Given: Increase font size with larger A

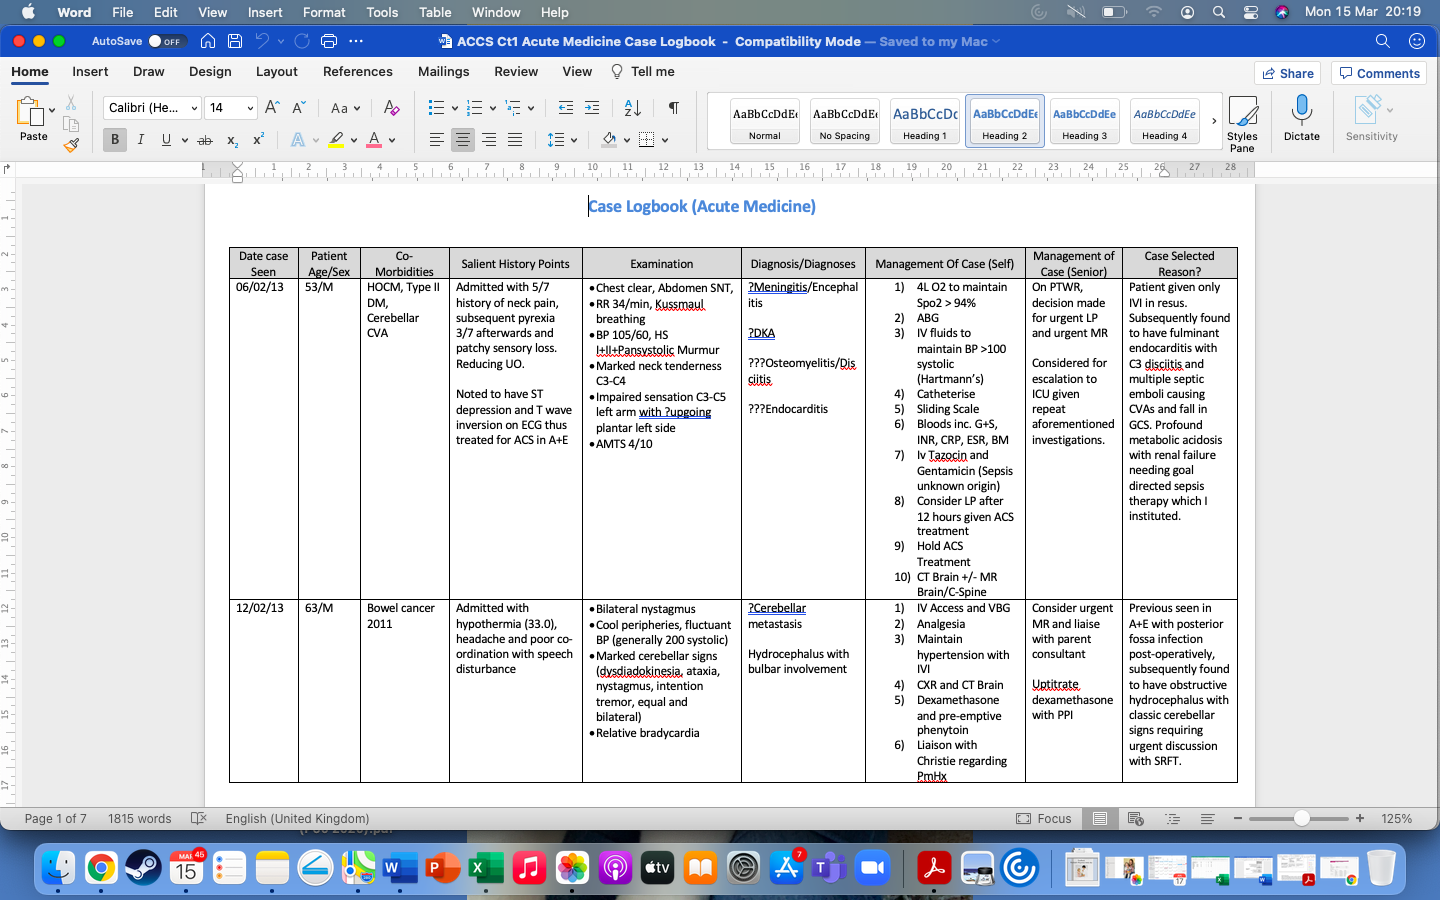Looking at the screenshot, I should pyautogui.click(x=272, y=108).
